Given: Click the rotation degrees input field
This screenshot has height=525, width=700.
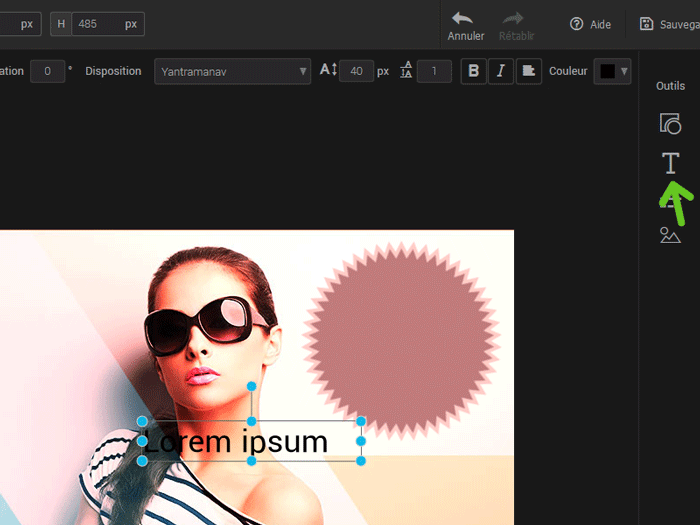Looking at the screenshot, I should coord(47,71).
